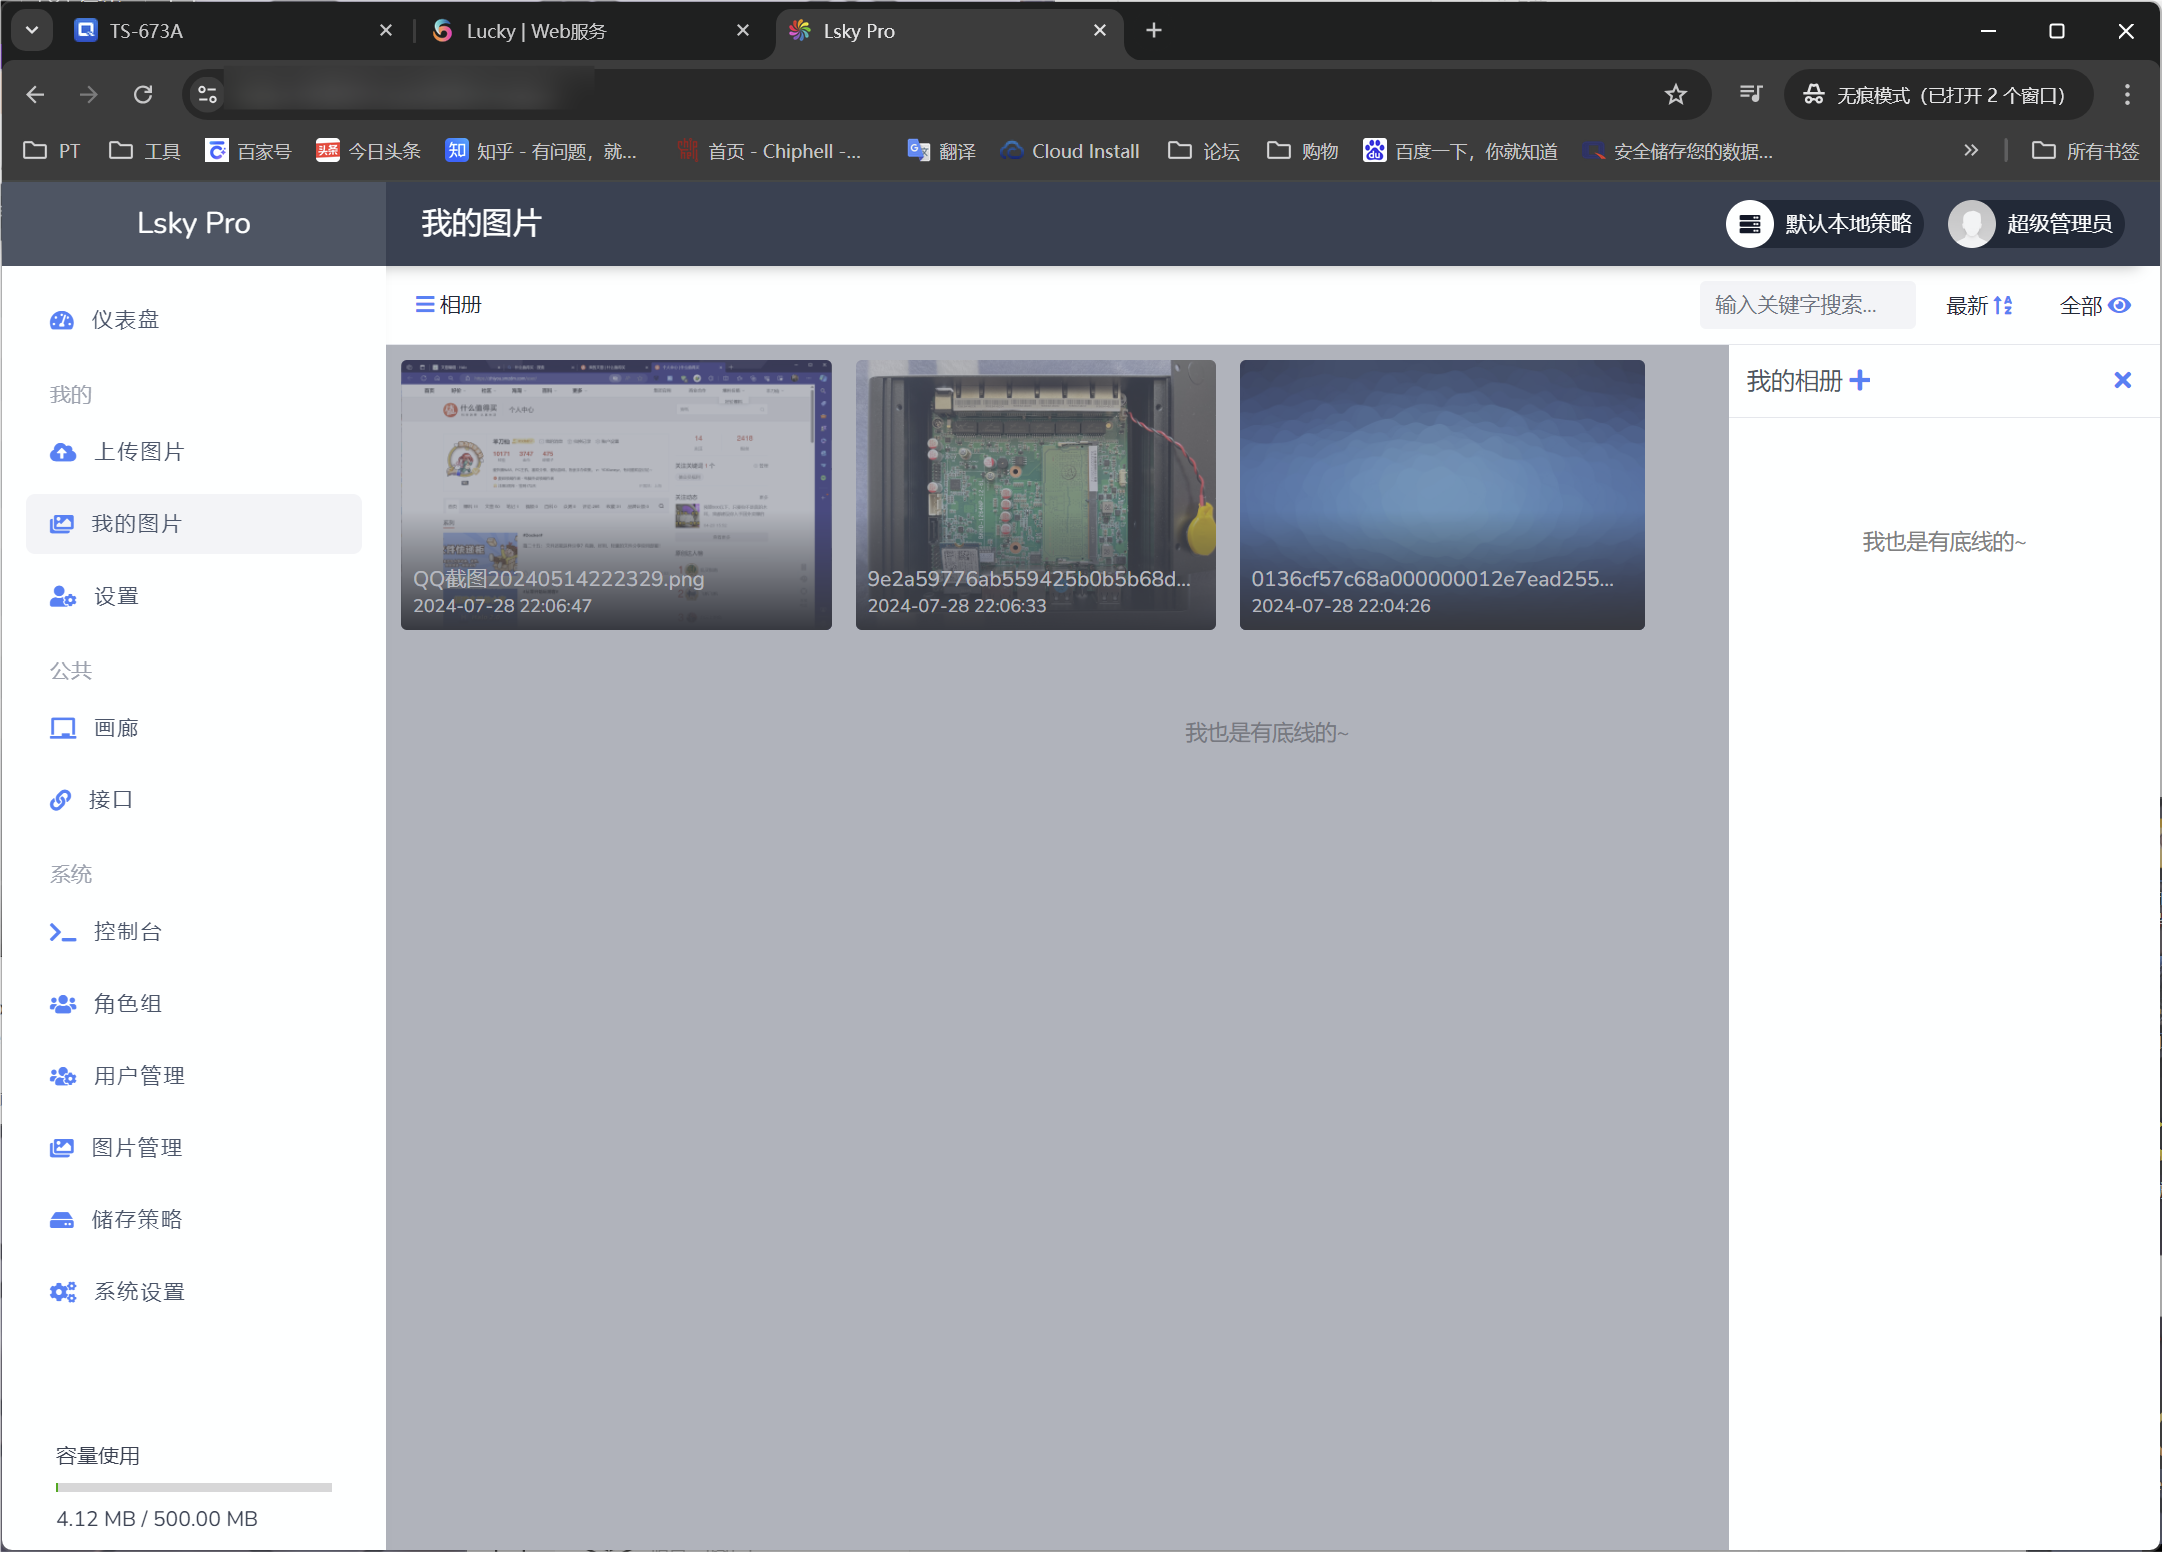Click the 4.12 MB / 500.00 MB text

tap(157, 1518)
